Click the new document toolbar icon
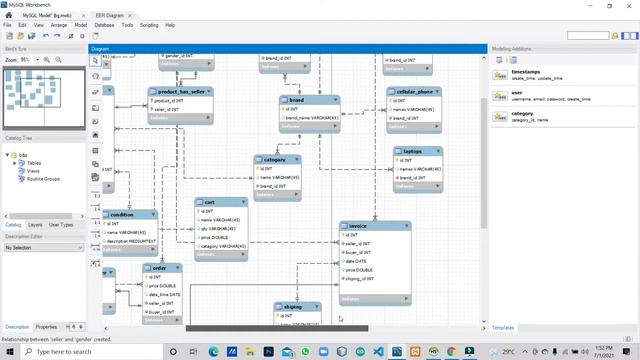 tap(10, 36)
